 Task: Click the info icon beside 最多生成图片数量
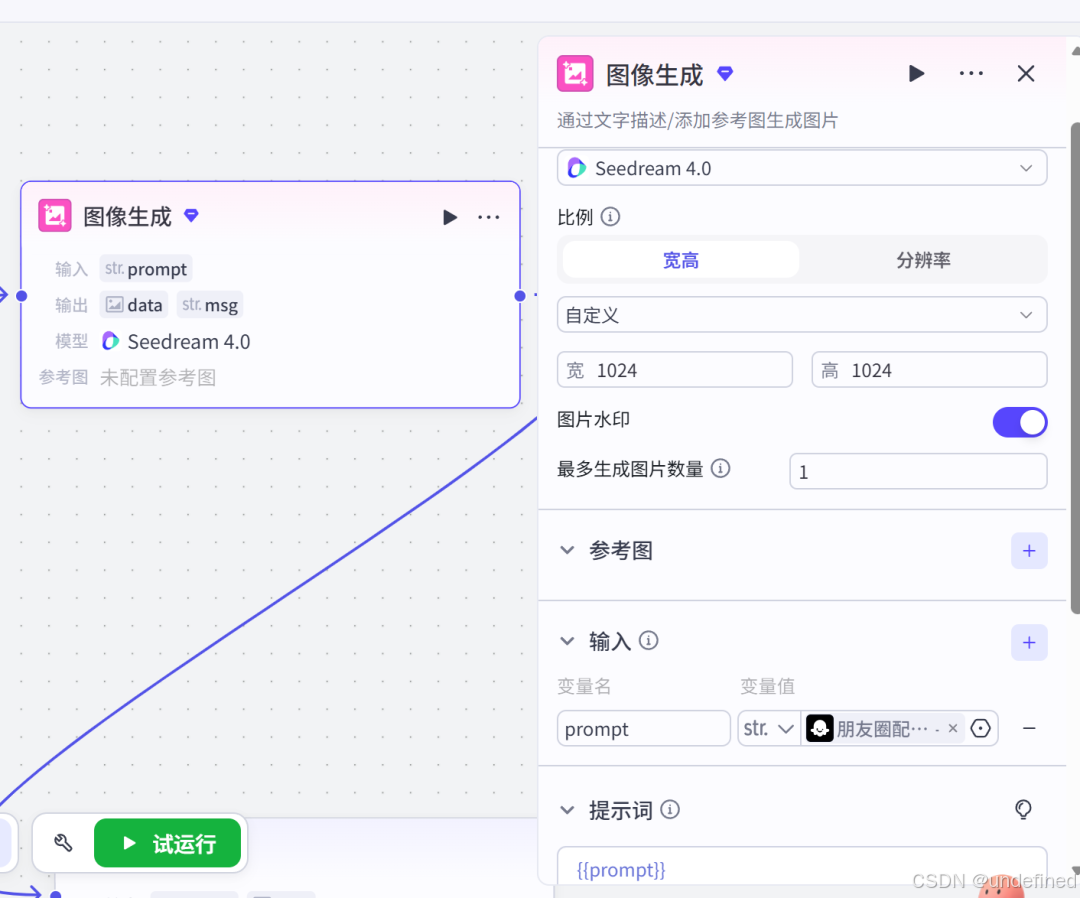pos(720,468)
